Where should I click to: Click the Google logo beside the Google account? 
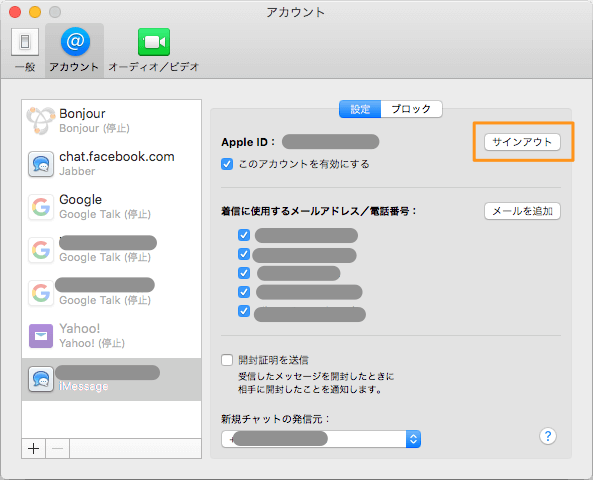(x=41, y=207)
